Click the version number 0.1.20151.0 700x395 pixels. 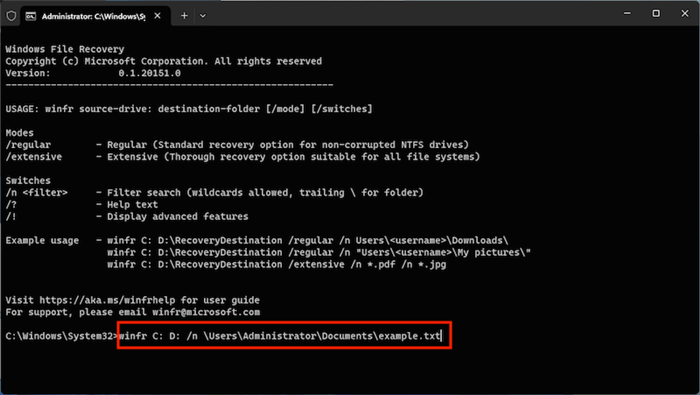tap(150, 73)
